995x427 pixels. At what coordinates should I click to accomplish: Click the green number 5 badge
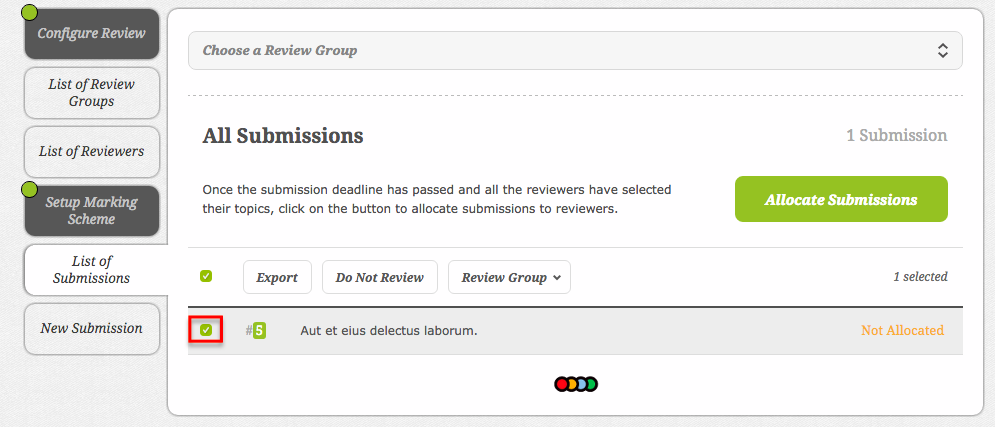coord(260,330)
